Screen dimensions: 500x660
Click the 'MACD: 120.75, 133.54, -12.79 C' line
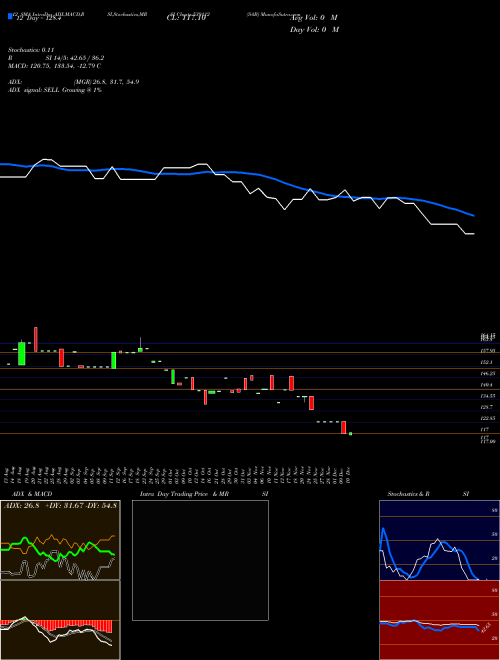click(54, 66)
